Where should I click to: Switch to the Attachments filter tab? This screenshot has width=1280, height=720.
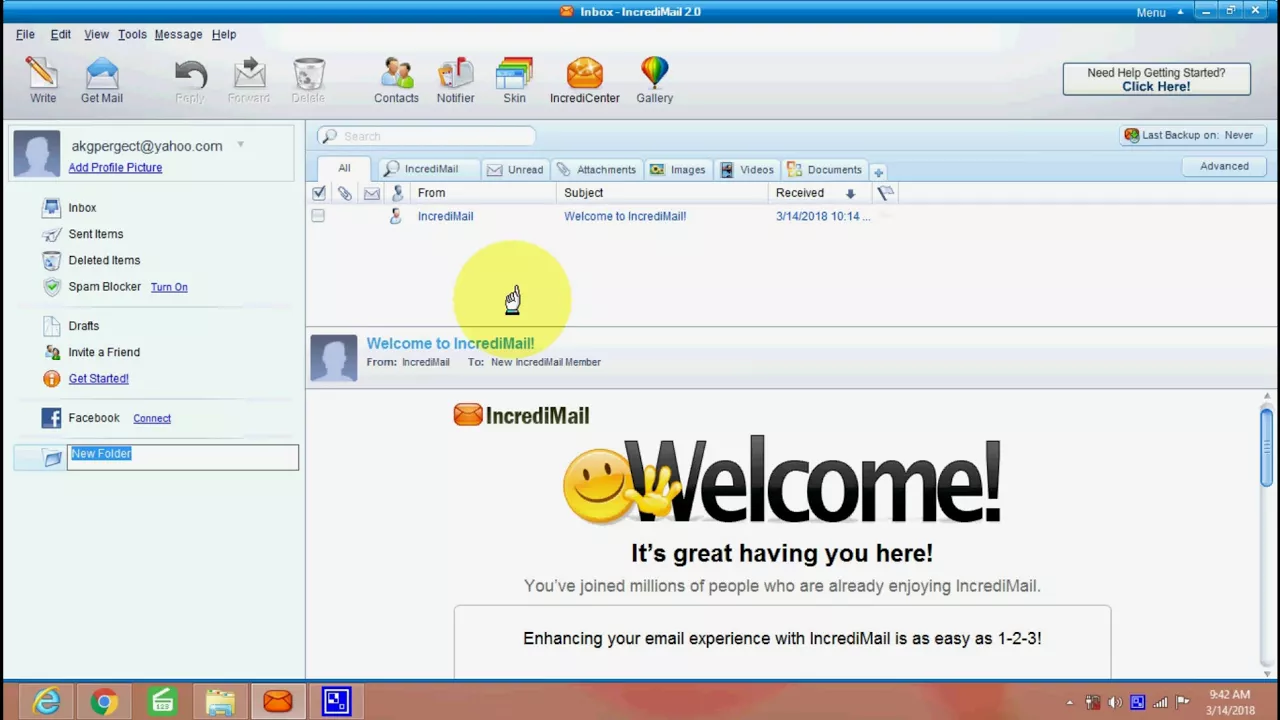point(596,169)
